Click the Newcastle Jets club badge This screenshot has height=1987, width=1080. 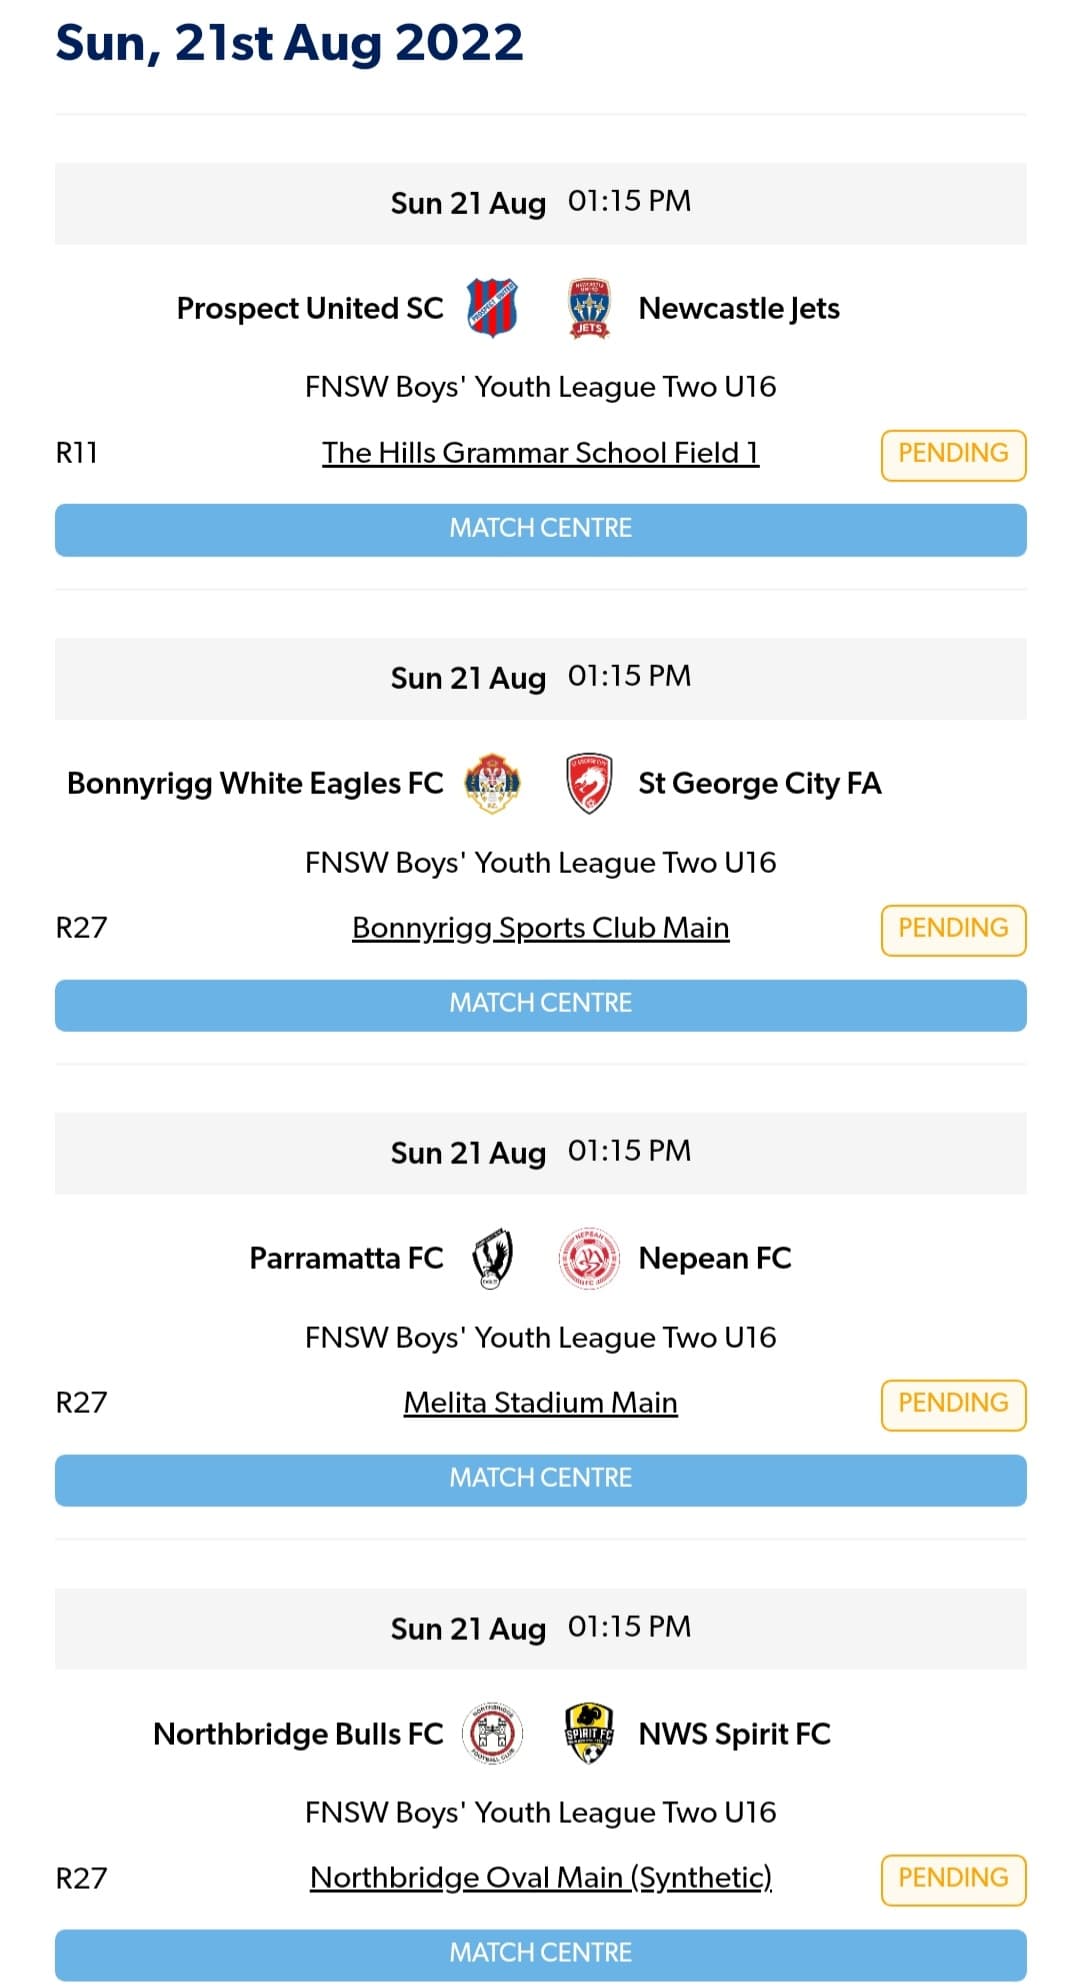[x=590, y=308]
